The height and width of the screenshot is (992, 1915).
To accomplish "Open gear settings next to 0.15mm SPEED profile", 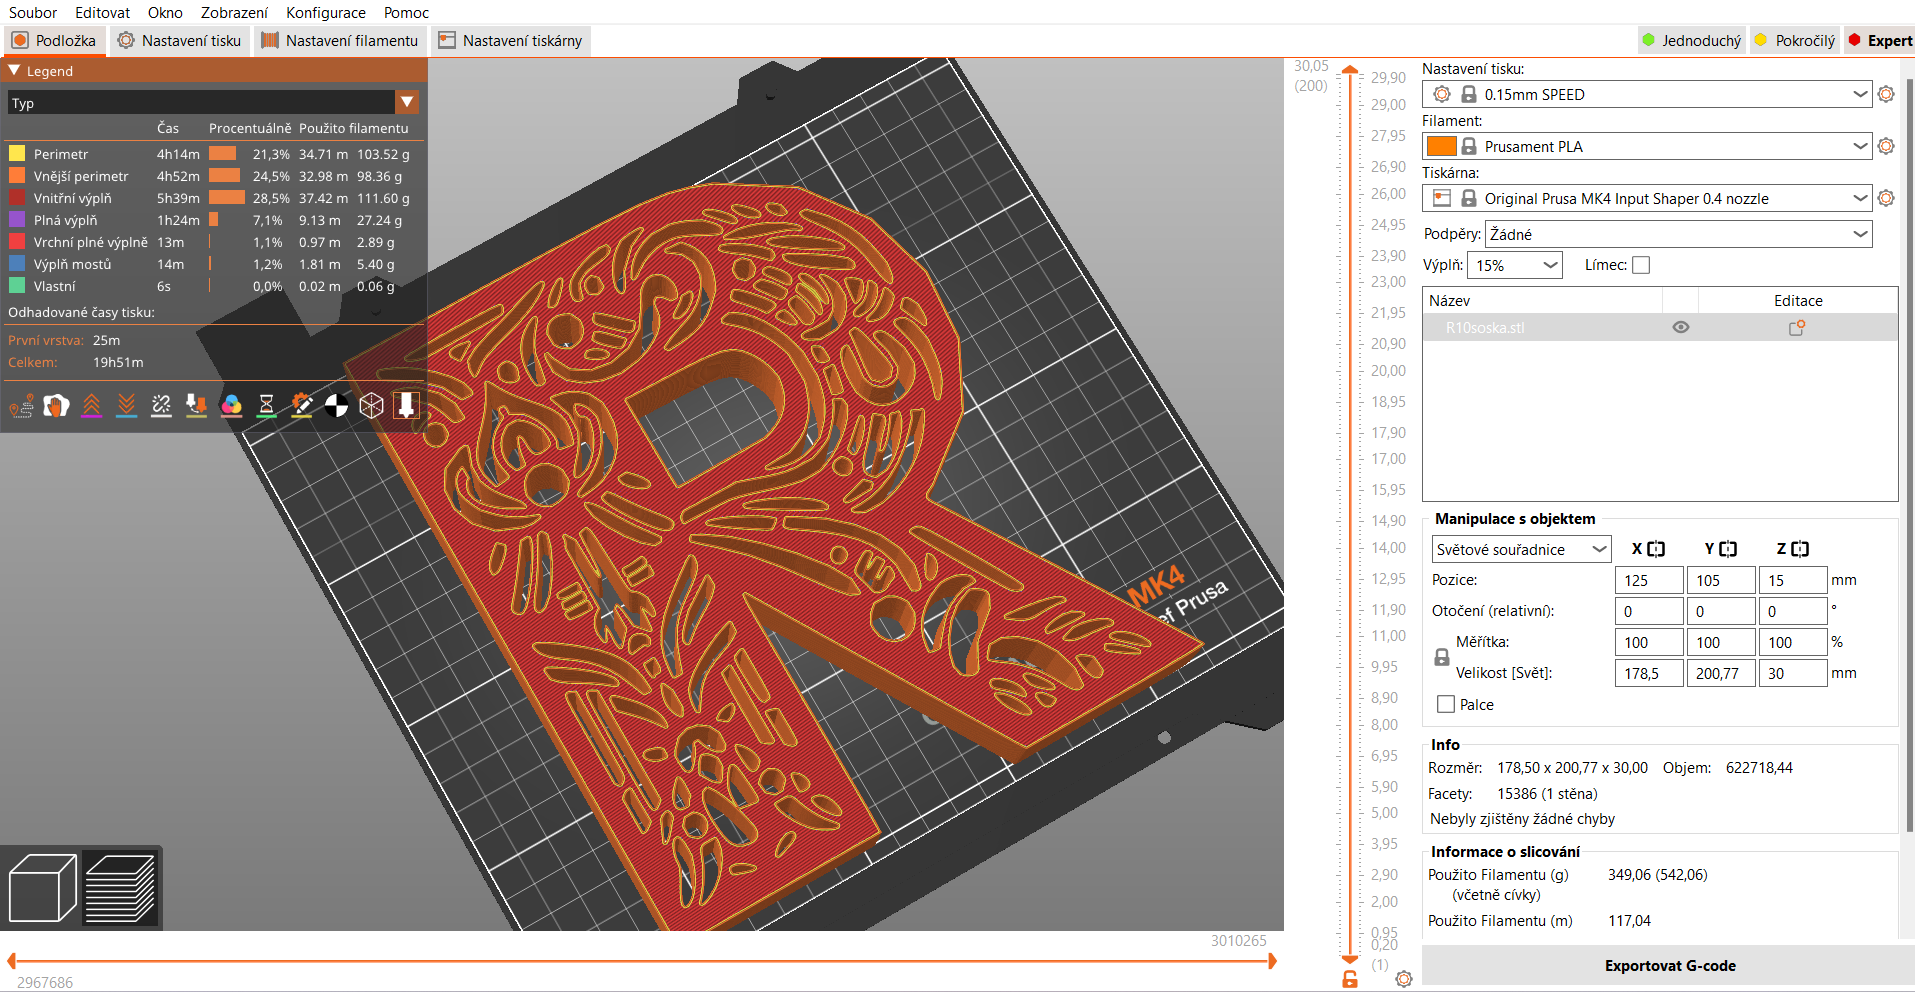I will click(x=1886, y=94).
